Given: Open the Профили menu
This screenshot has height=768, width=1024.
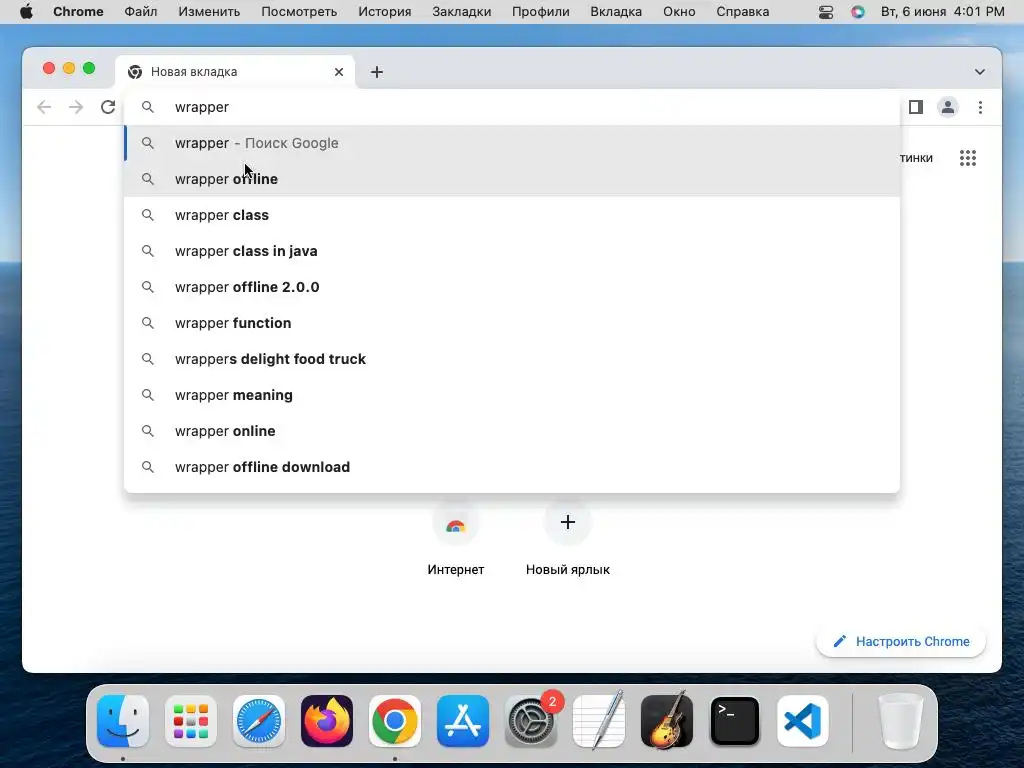Looking at the screenshot, I should (x=541, y=12).
